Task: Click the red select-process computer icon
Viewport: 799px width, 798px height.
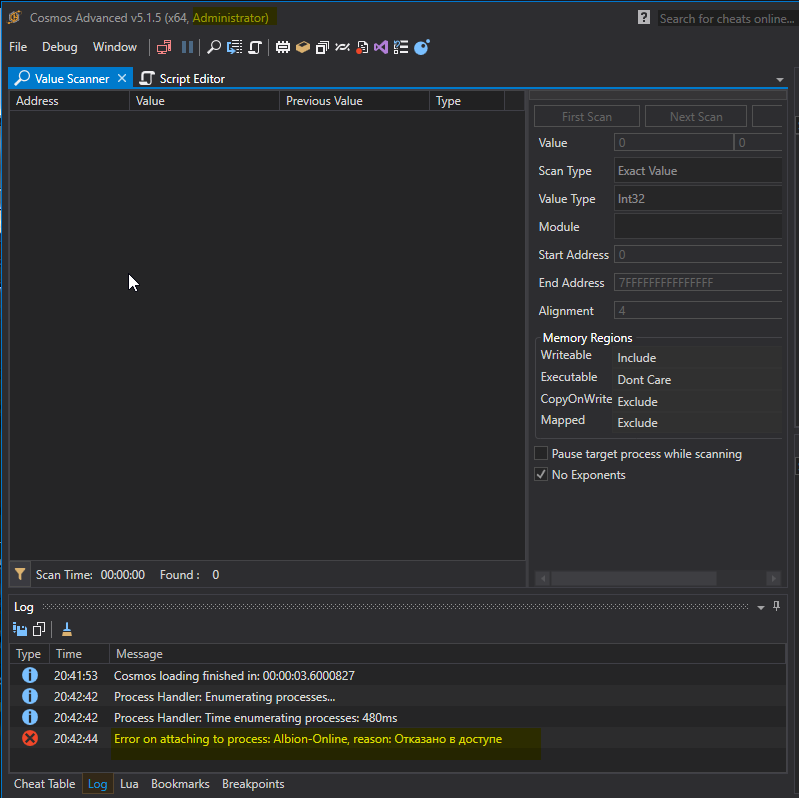Action: tap(164, 47)
